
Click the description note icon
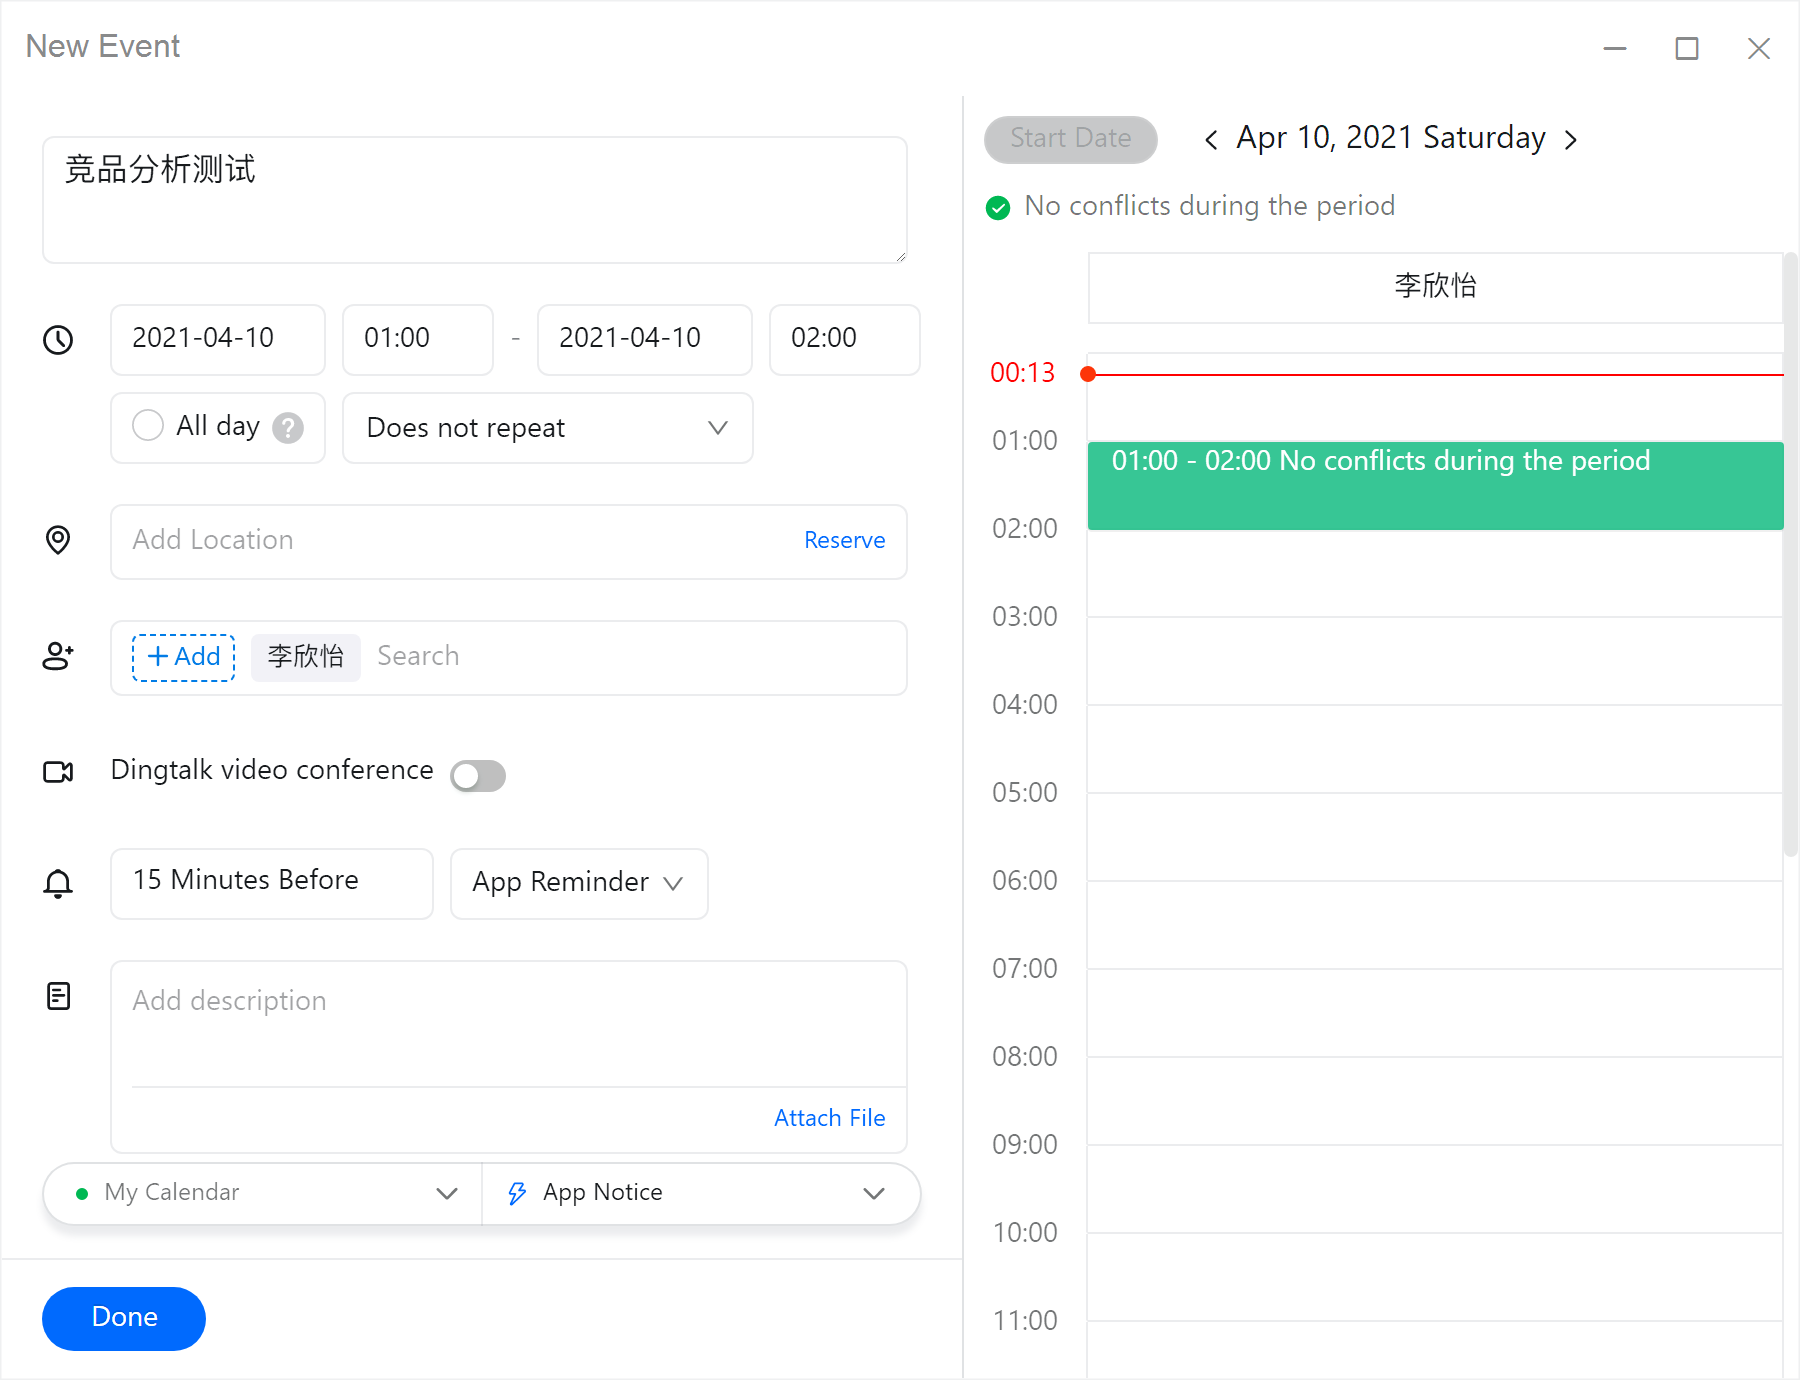(58, 995)
